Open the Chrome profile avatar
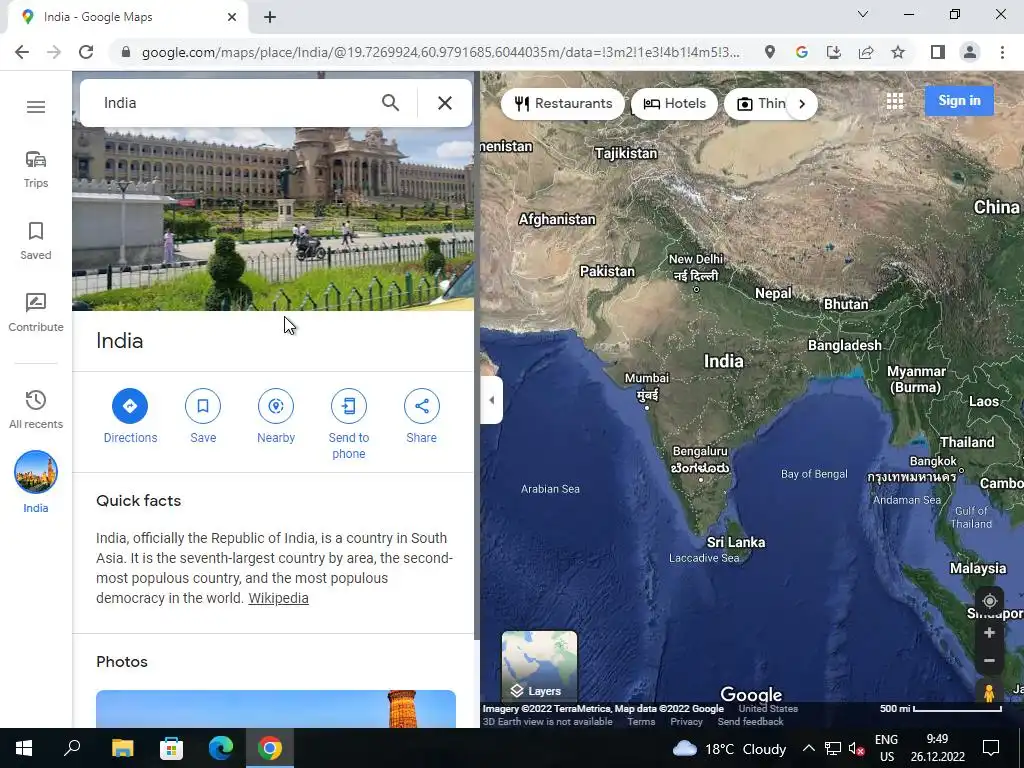 970,52
